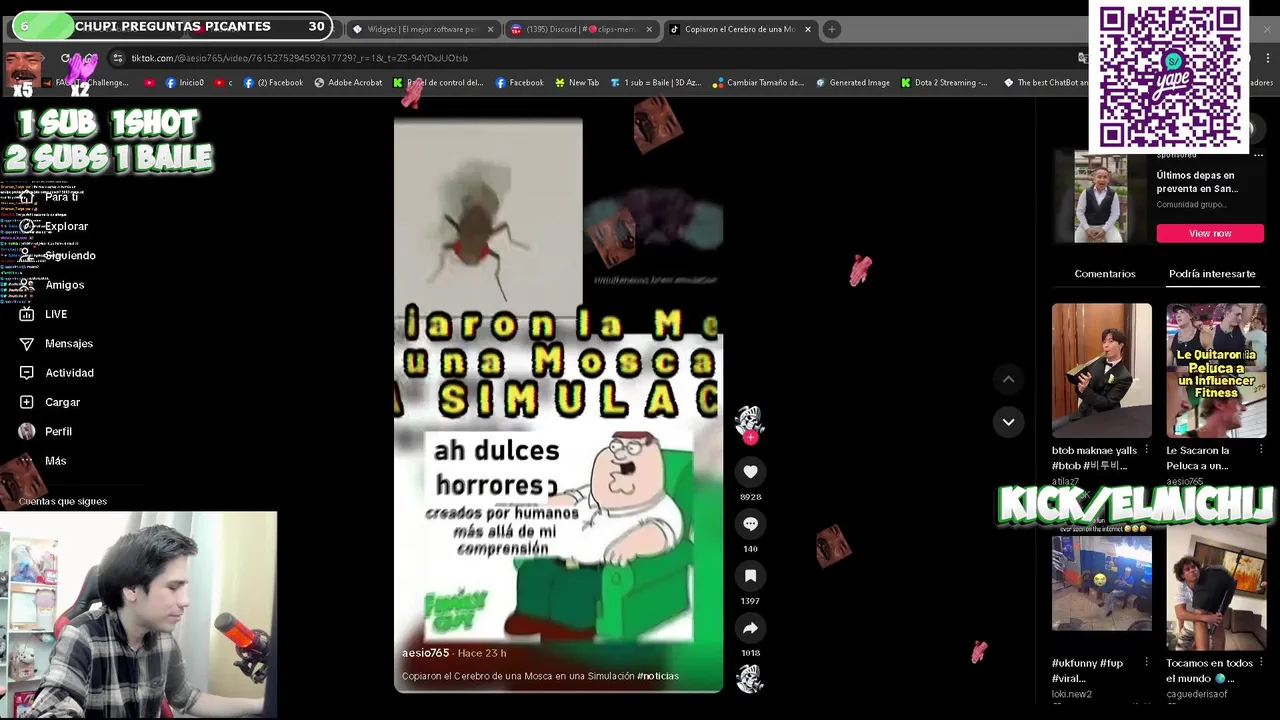Screen dimensions: 1280x720
Task: Follow aesio765 with the plus on avatar
Action: point(750,438)
